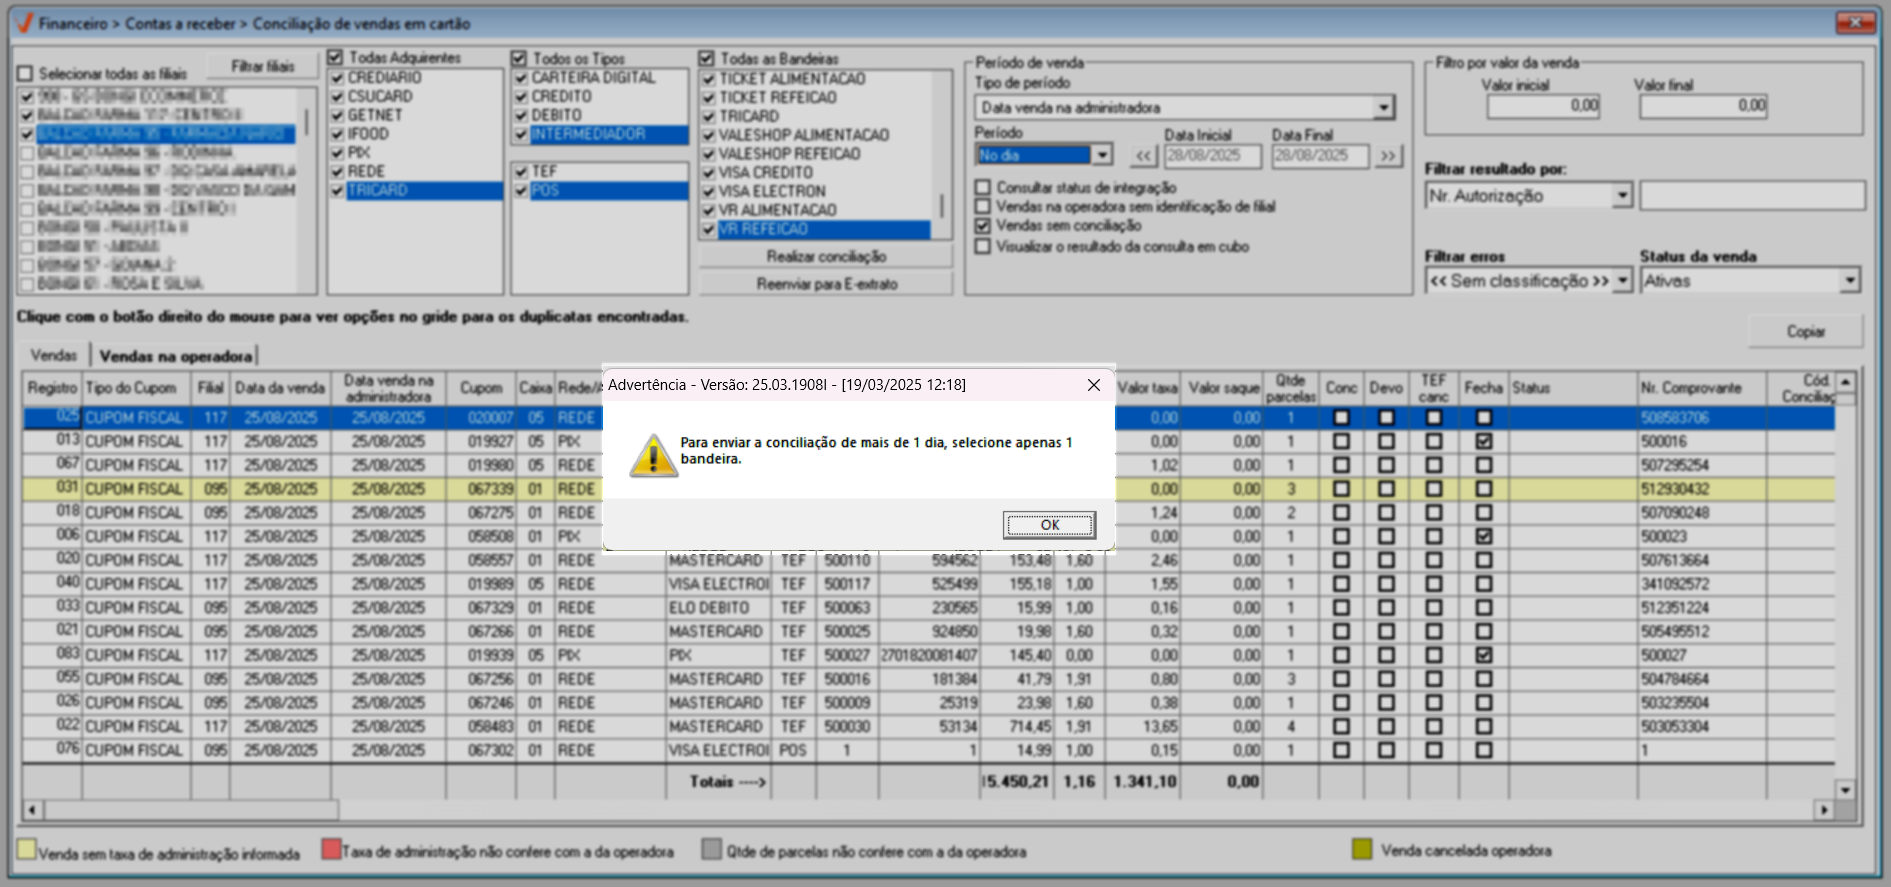Enable 'Consultar status de integração'
This screenshot has height=887, width=1891.
(983, 188)
